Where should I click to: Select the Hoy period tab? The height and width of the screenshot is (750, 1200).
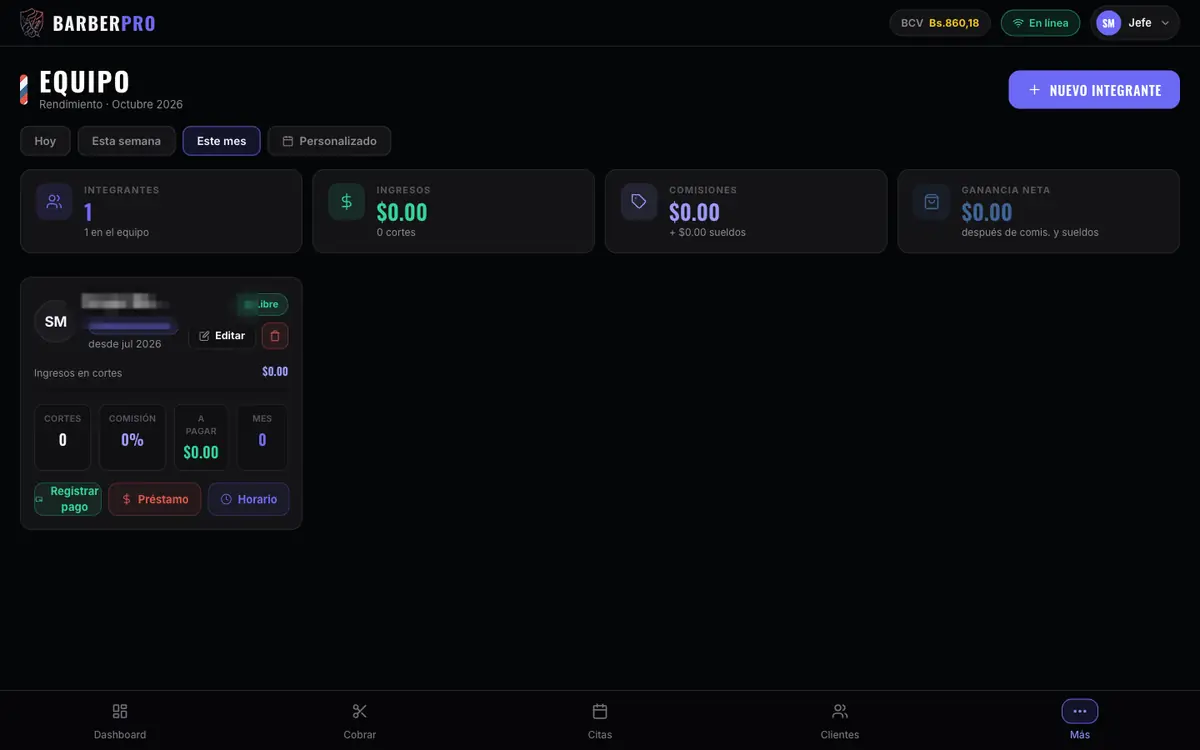45,141
